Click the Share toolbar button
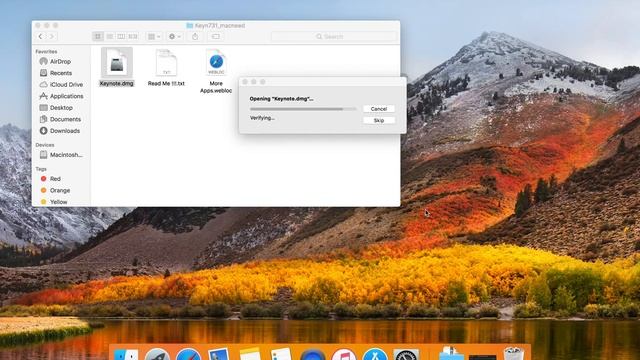The height and width of the screenshot is (360, 640). tap(195, 36)
